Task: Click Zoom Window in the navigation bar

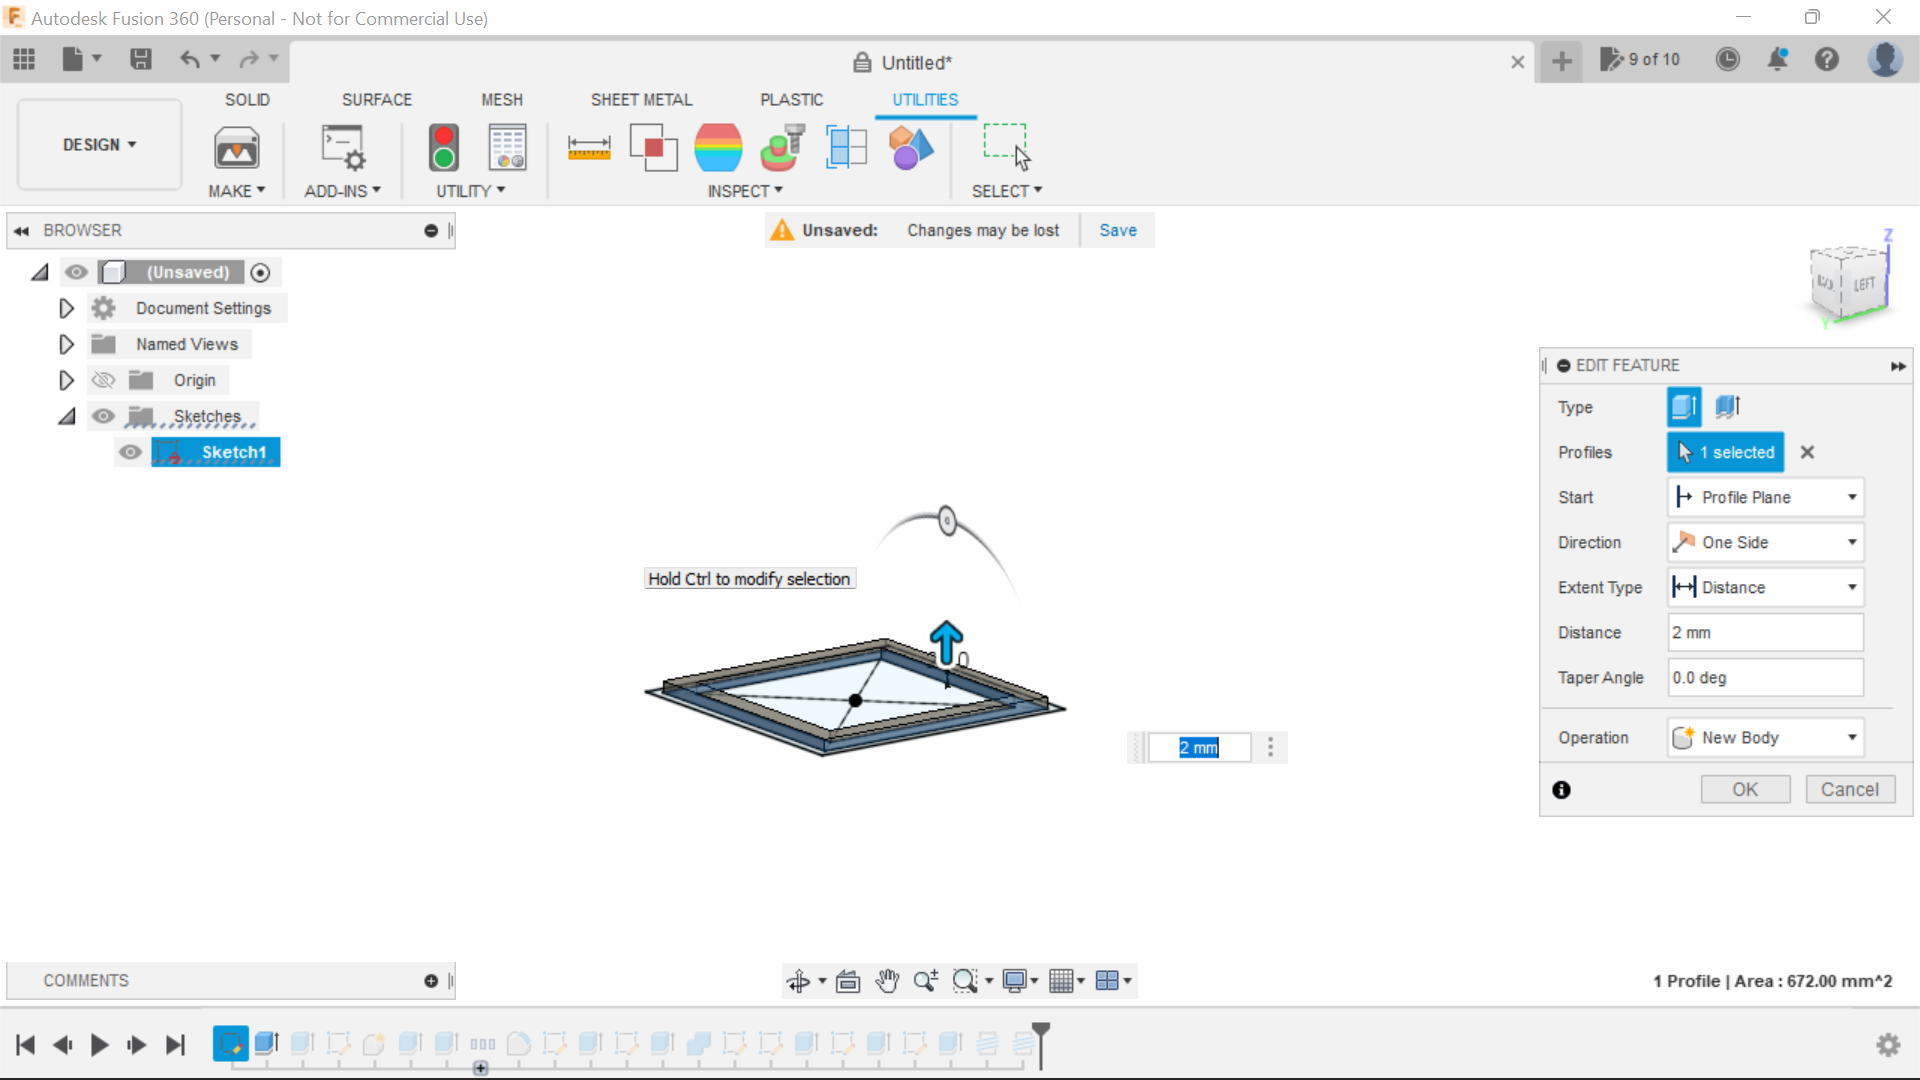Action: pos(966,981)
